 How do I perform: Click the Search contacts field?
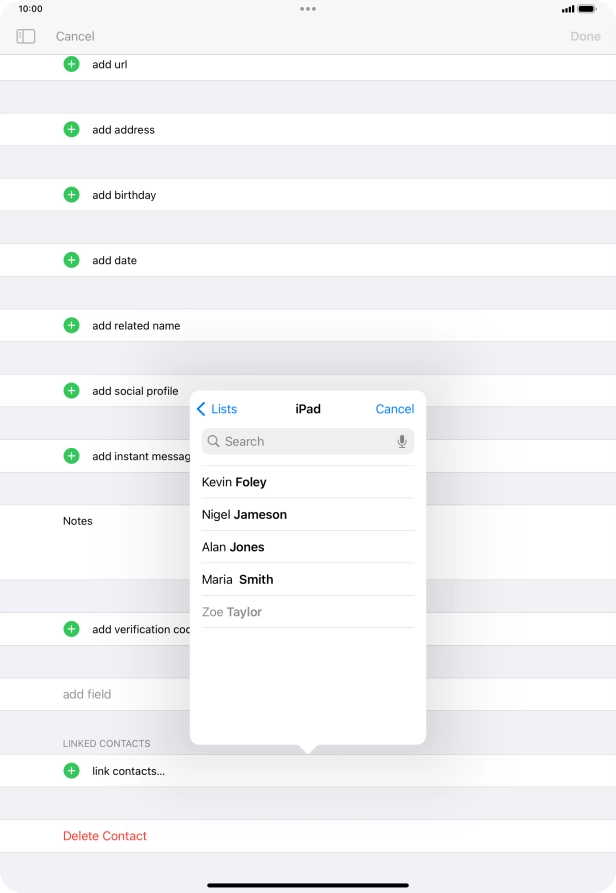pyautogui.click(x=300, y=441)
